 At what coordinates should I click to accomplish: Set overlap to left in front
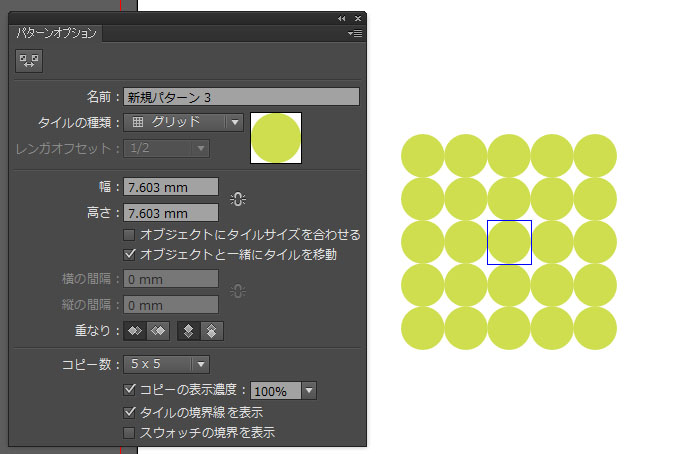pyautogui.click(x=135, y=331)
